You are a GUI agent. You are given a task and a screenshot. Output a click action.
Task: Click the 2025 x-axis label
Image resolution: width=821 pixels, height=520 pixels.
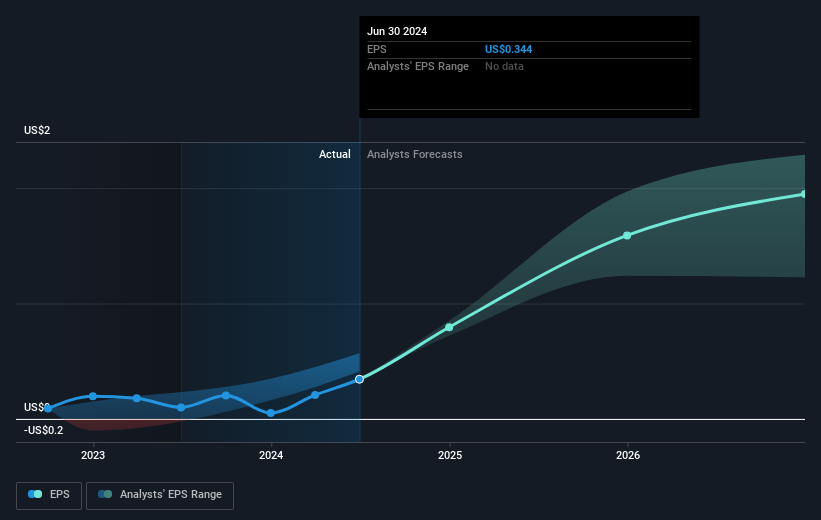click(x=450, y=455)
